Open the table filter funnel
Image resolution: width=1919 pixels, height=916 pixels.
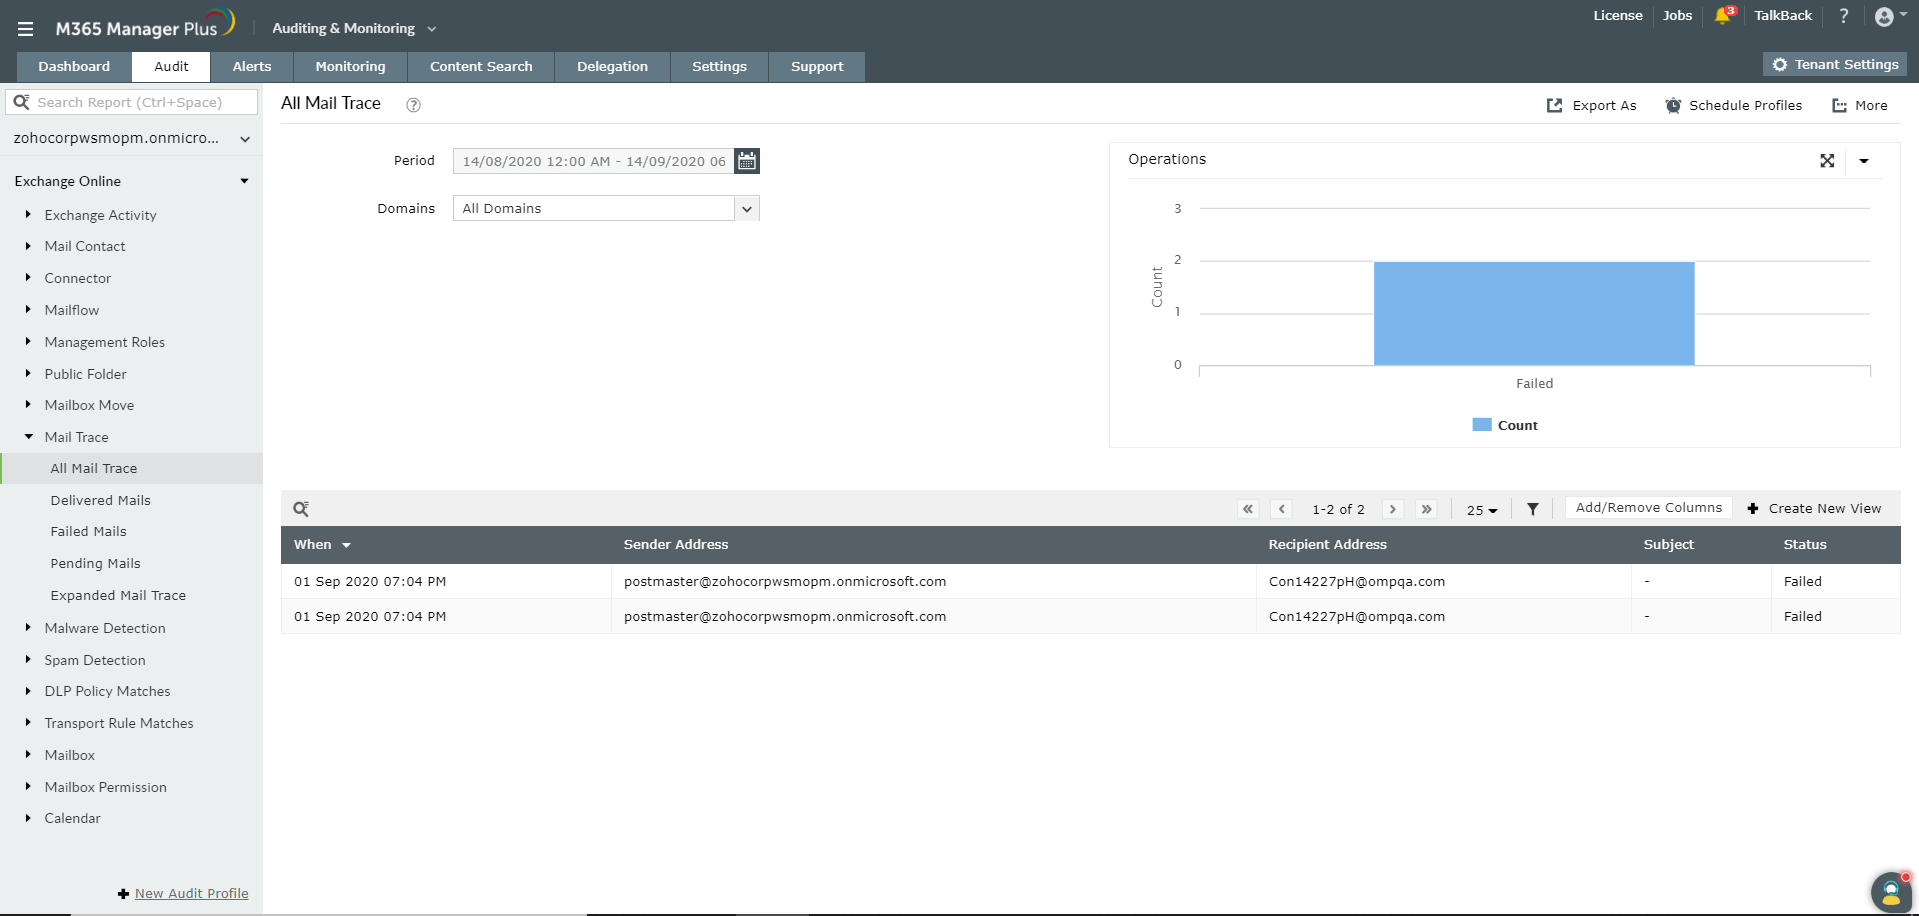[x=1533, y=509]
